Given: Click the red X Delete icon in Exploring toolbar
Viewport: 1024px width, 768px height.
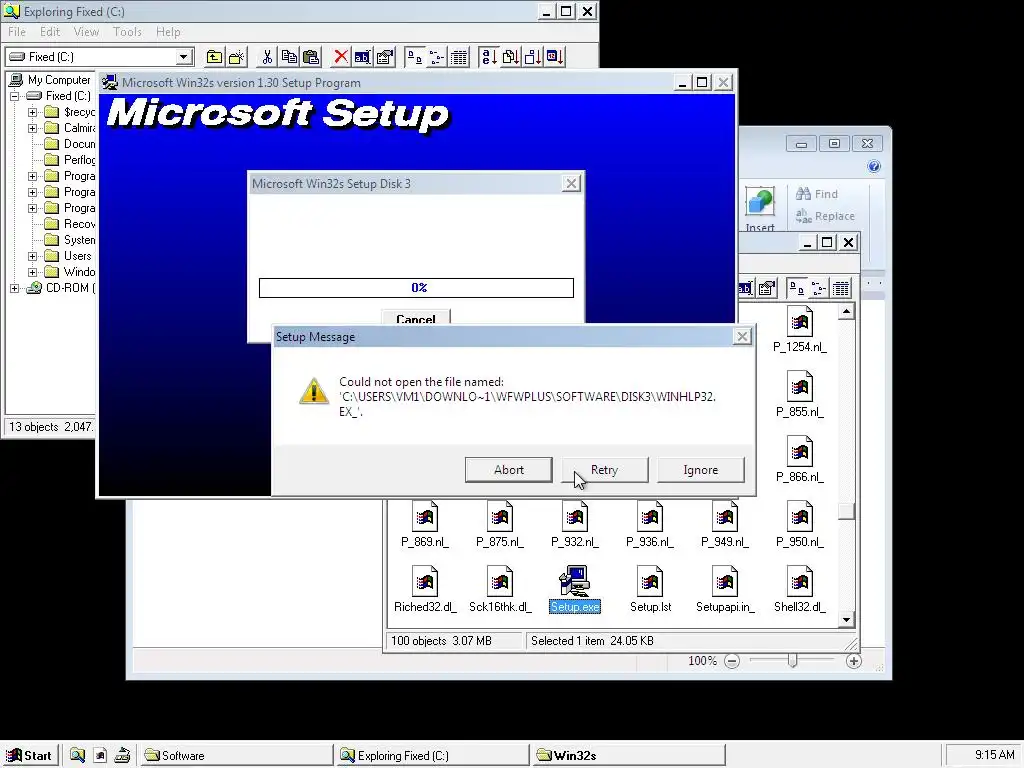Looking at the screenshot, I should coord(340,57).
